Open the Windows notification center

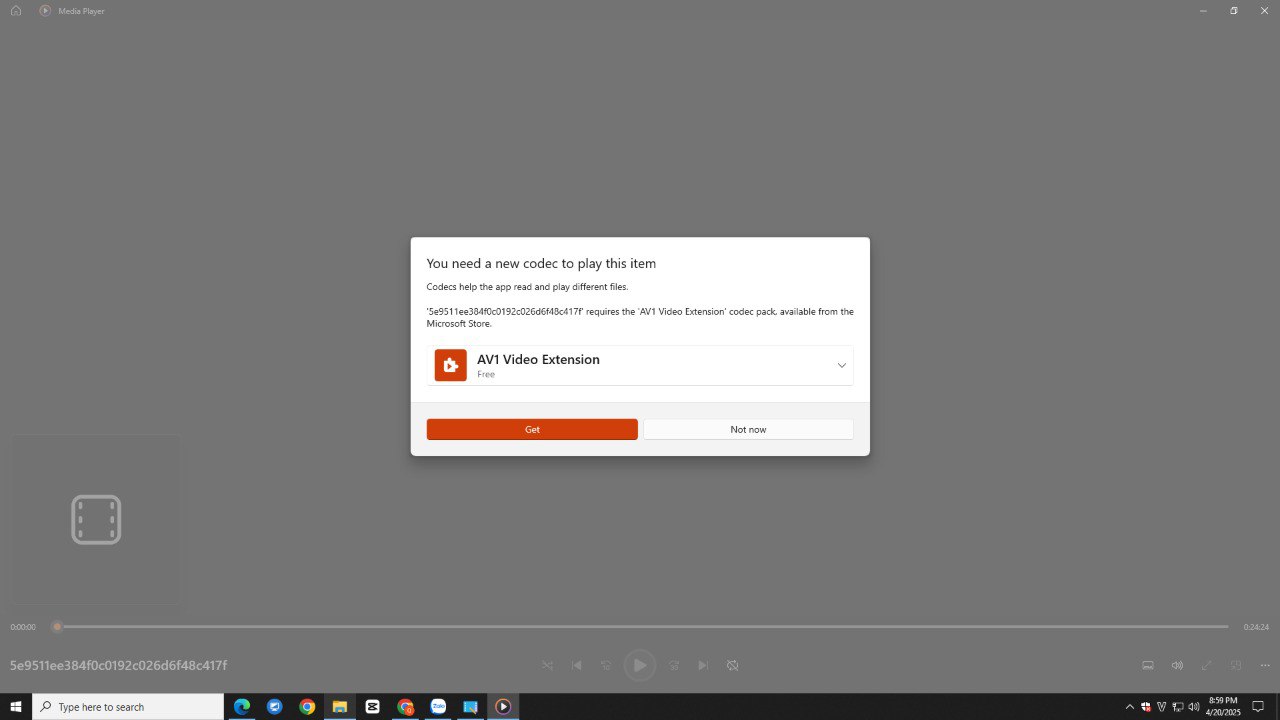pyautogui.click(x=1259, y=706)
